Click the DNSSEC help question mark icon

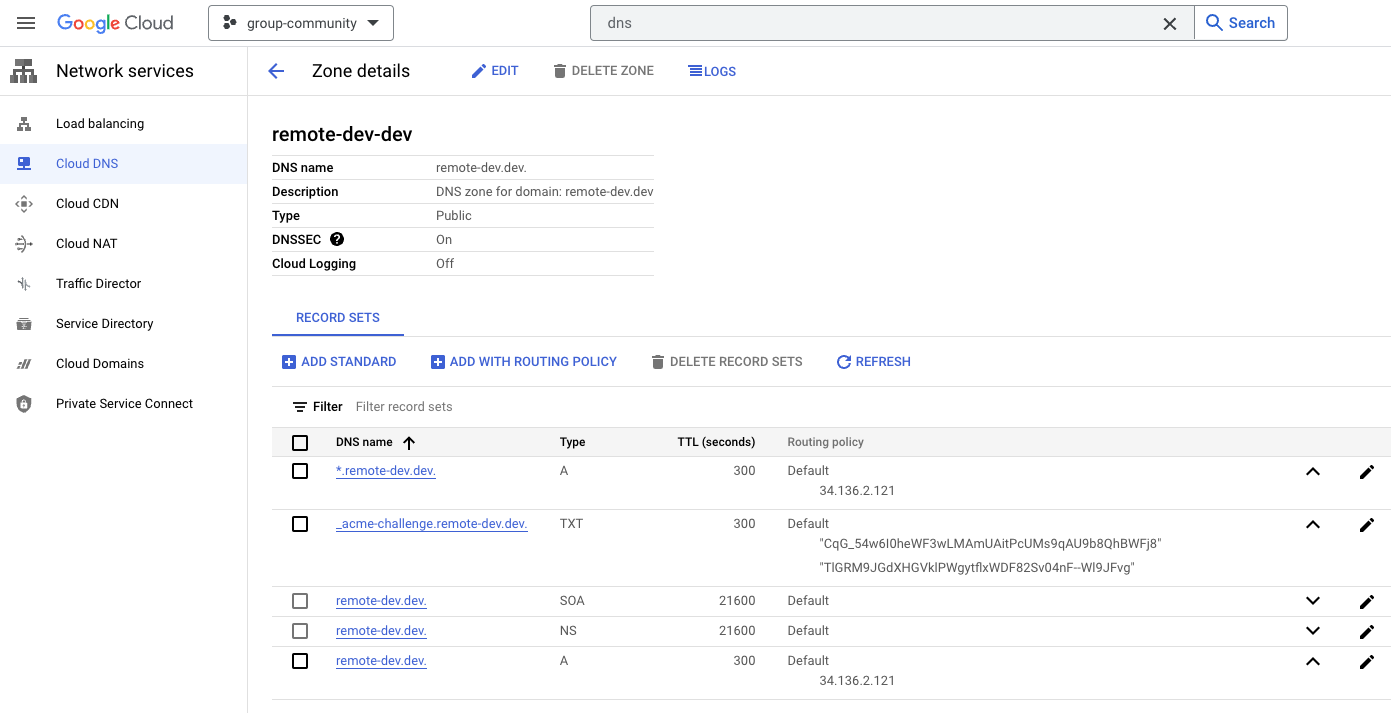337,239
